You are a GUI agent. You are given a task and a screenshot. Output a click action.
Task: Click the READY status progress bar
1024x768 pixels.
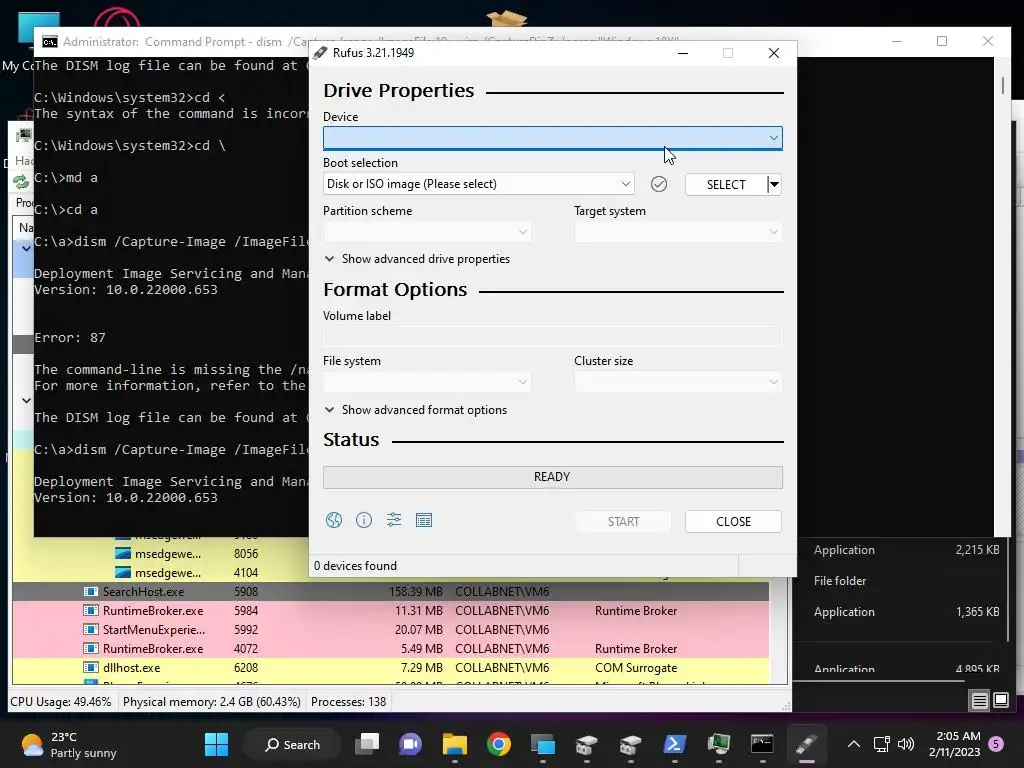pos(552,477)
